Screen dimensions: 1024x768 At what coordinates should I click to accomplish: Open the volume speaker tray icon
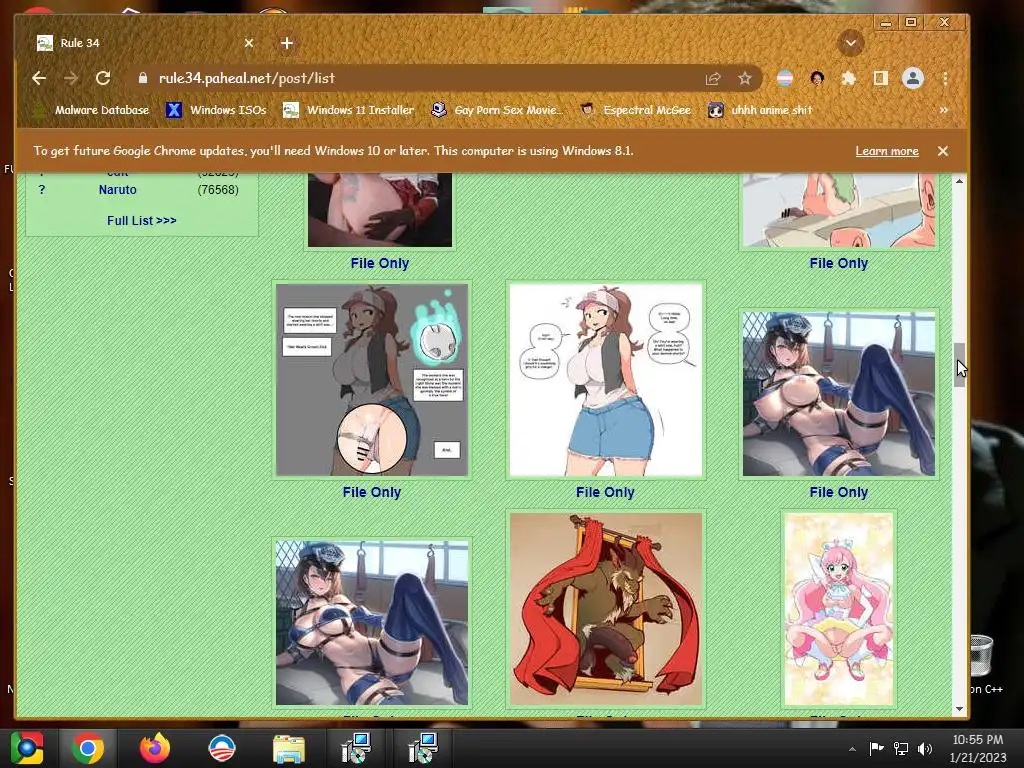pos(925,748)
